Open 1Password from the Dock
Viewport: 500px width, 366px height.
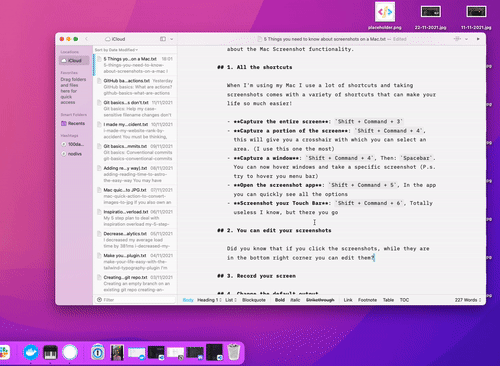(98, 352)
